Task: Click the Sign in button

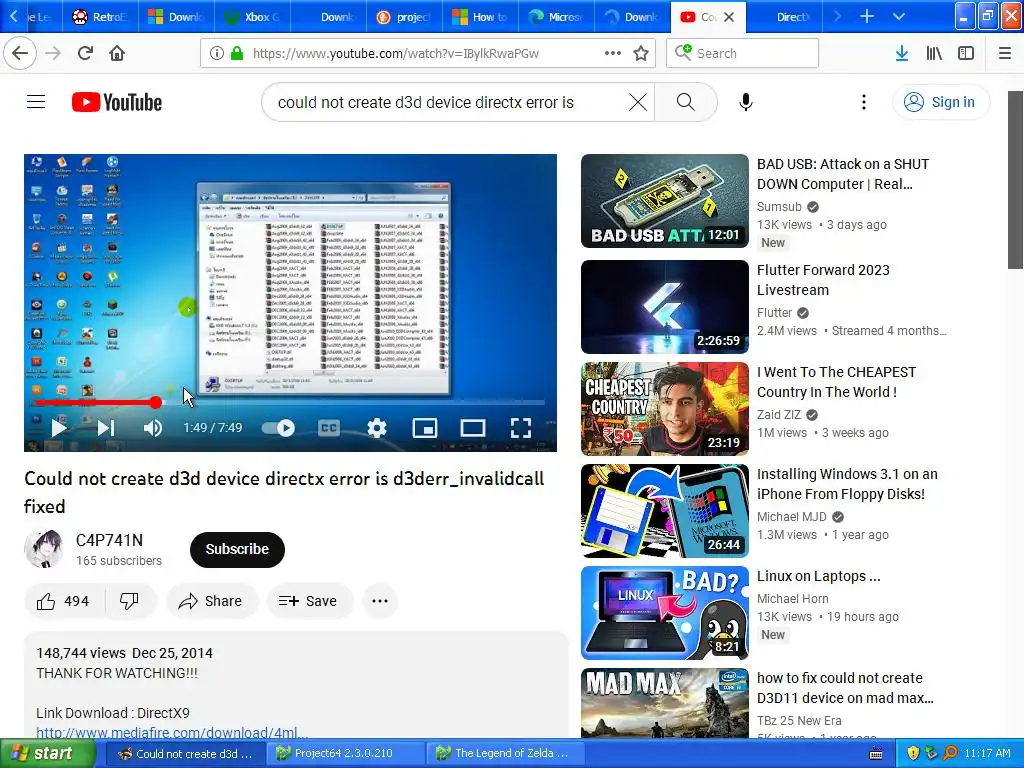Action: (940, 102)
